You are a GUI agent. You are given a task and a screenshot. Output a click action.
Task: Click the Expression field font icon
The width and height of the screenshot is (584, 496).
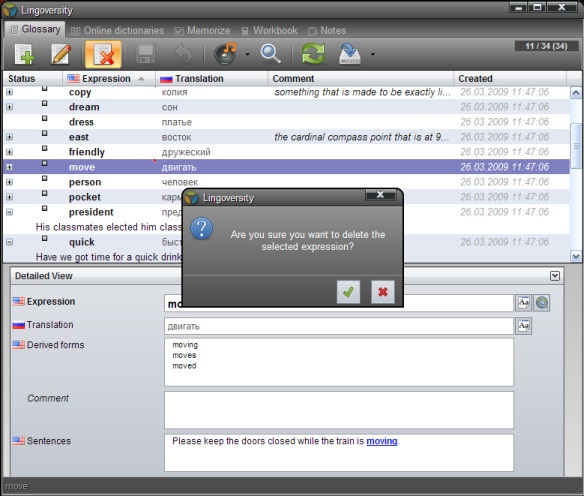pyautogui.click(x=523, y=302)
